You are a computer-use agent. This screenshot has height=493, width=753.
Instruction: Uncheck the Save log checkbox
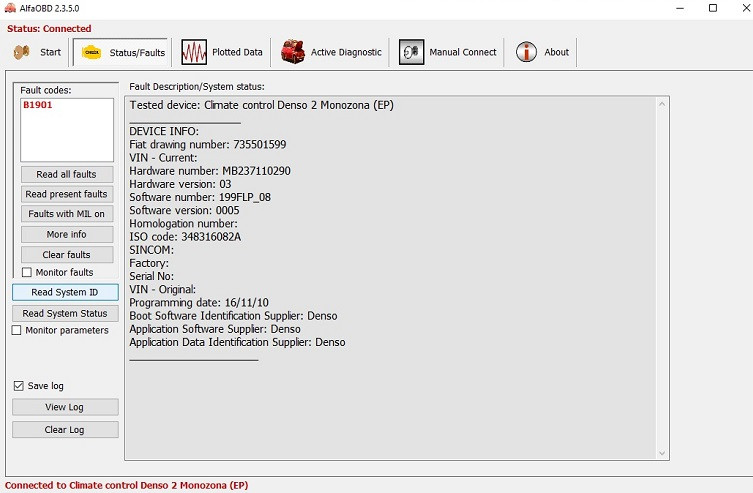pyautogui.click(x=19, y=386)
